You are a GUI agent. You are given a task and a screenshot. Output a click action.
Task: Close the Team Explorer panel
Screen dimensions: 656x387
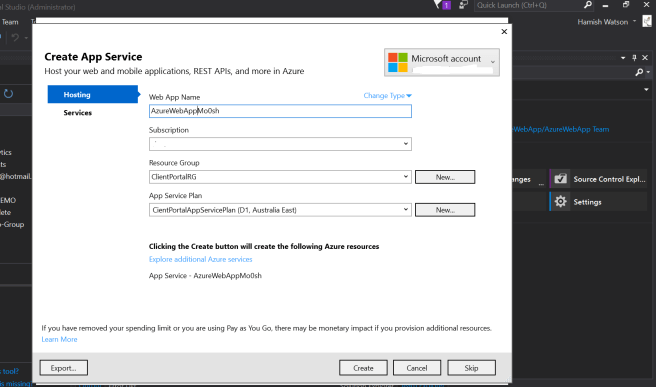point(645,58)
